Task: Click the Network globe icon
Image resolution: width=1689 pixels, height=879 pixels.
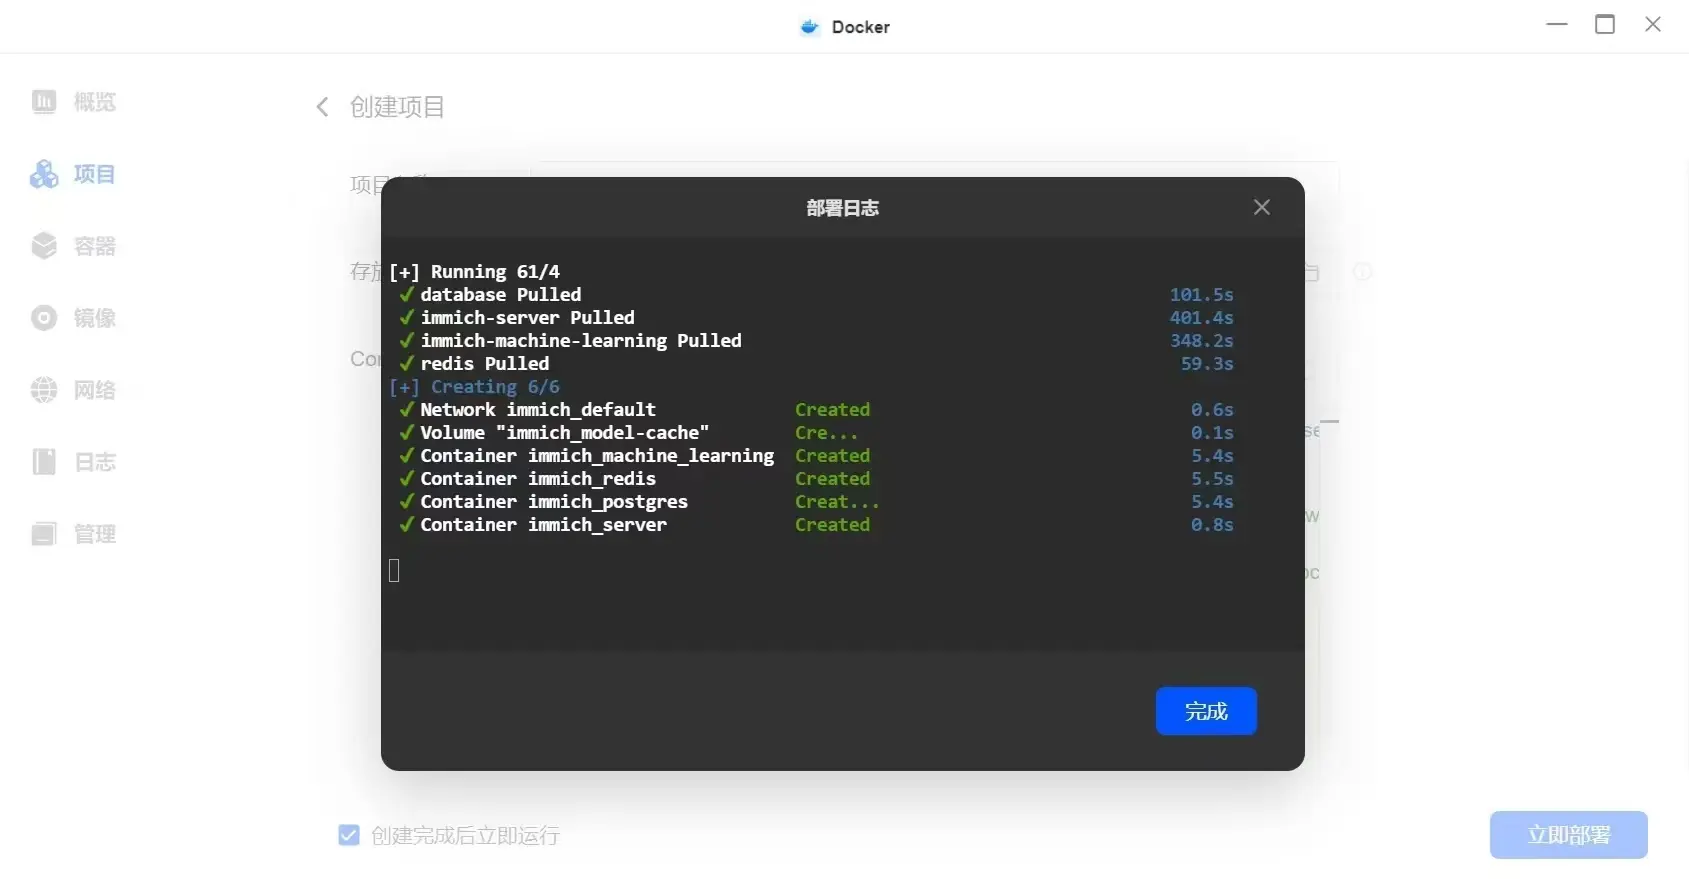Action: pos(44,390)
